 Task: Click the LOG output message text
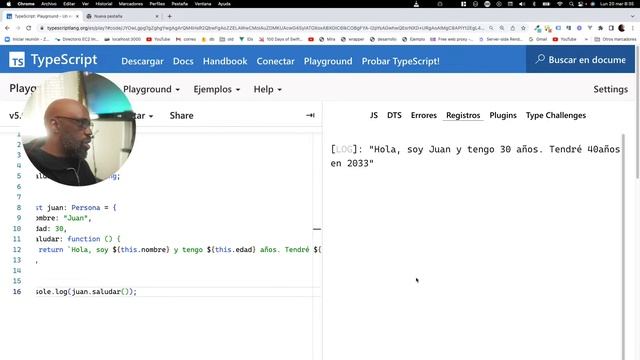(476, 156)
